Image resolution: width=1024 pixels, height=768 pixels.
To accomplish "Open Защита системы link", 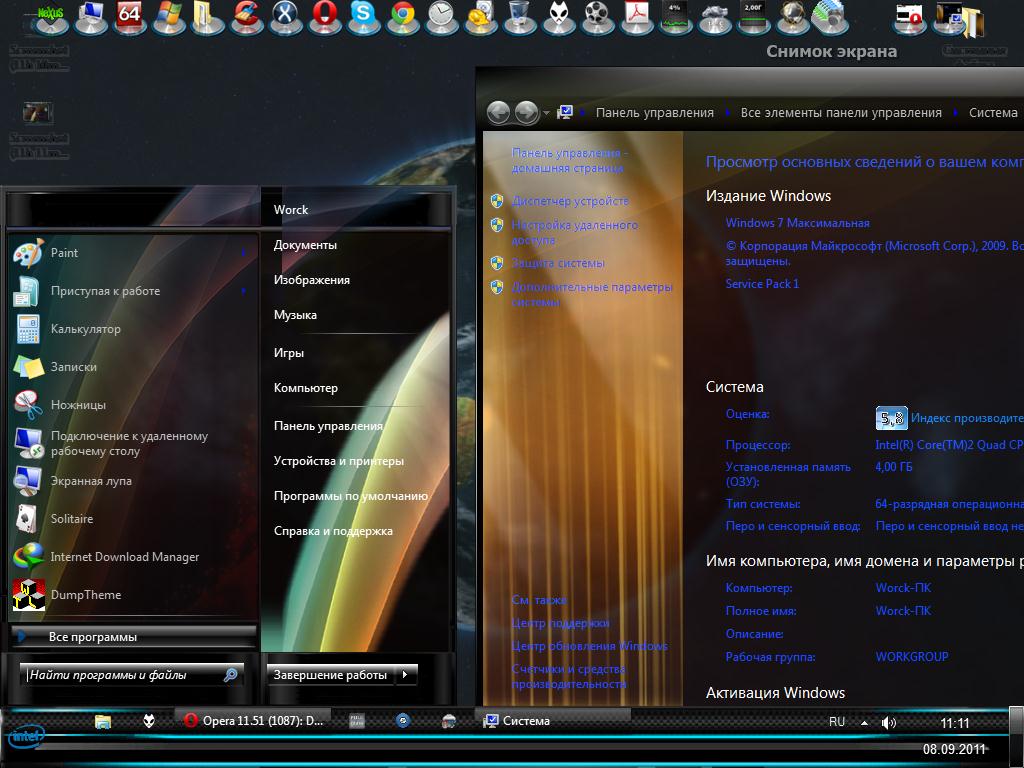I will (558, 263).
